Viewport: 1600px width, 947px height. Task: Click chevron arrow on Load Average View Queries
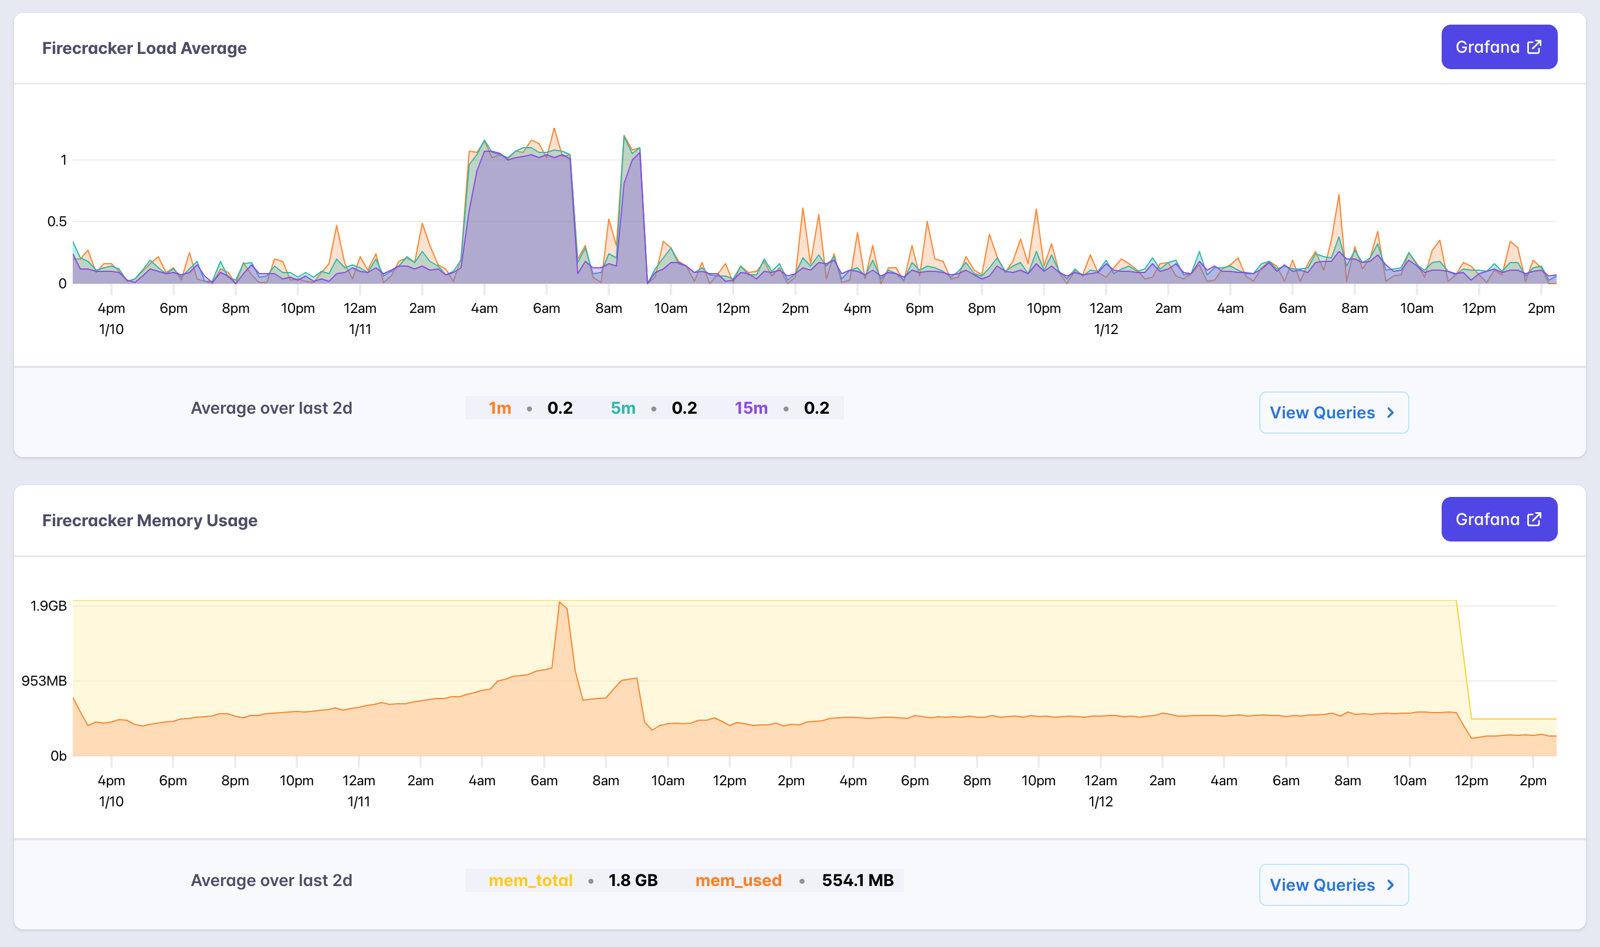tap(1391, 412)
